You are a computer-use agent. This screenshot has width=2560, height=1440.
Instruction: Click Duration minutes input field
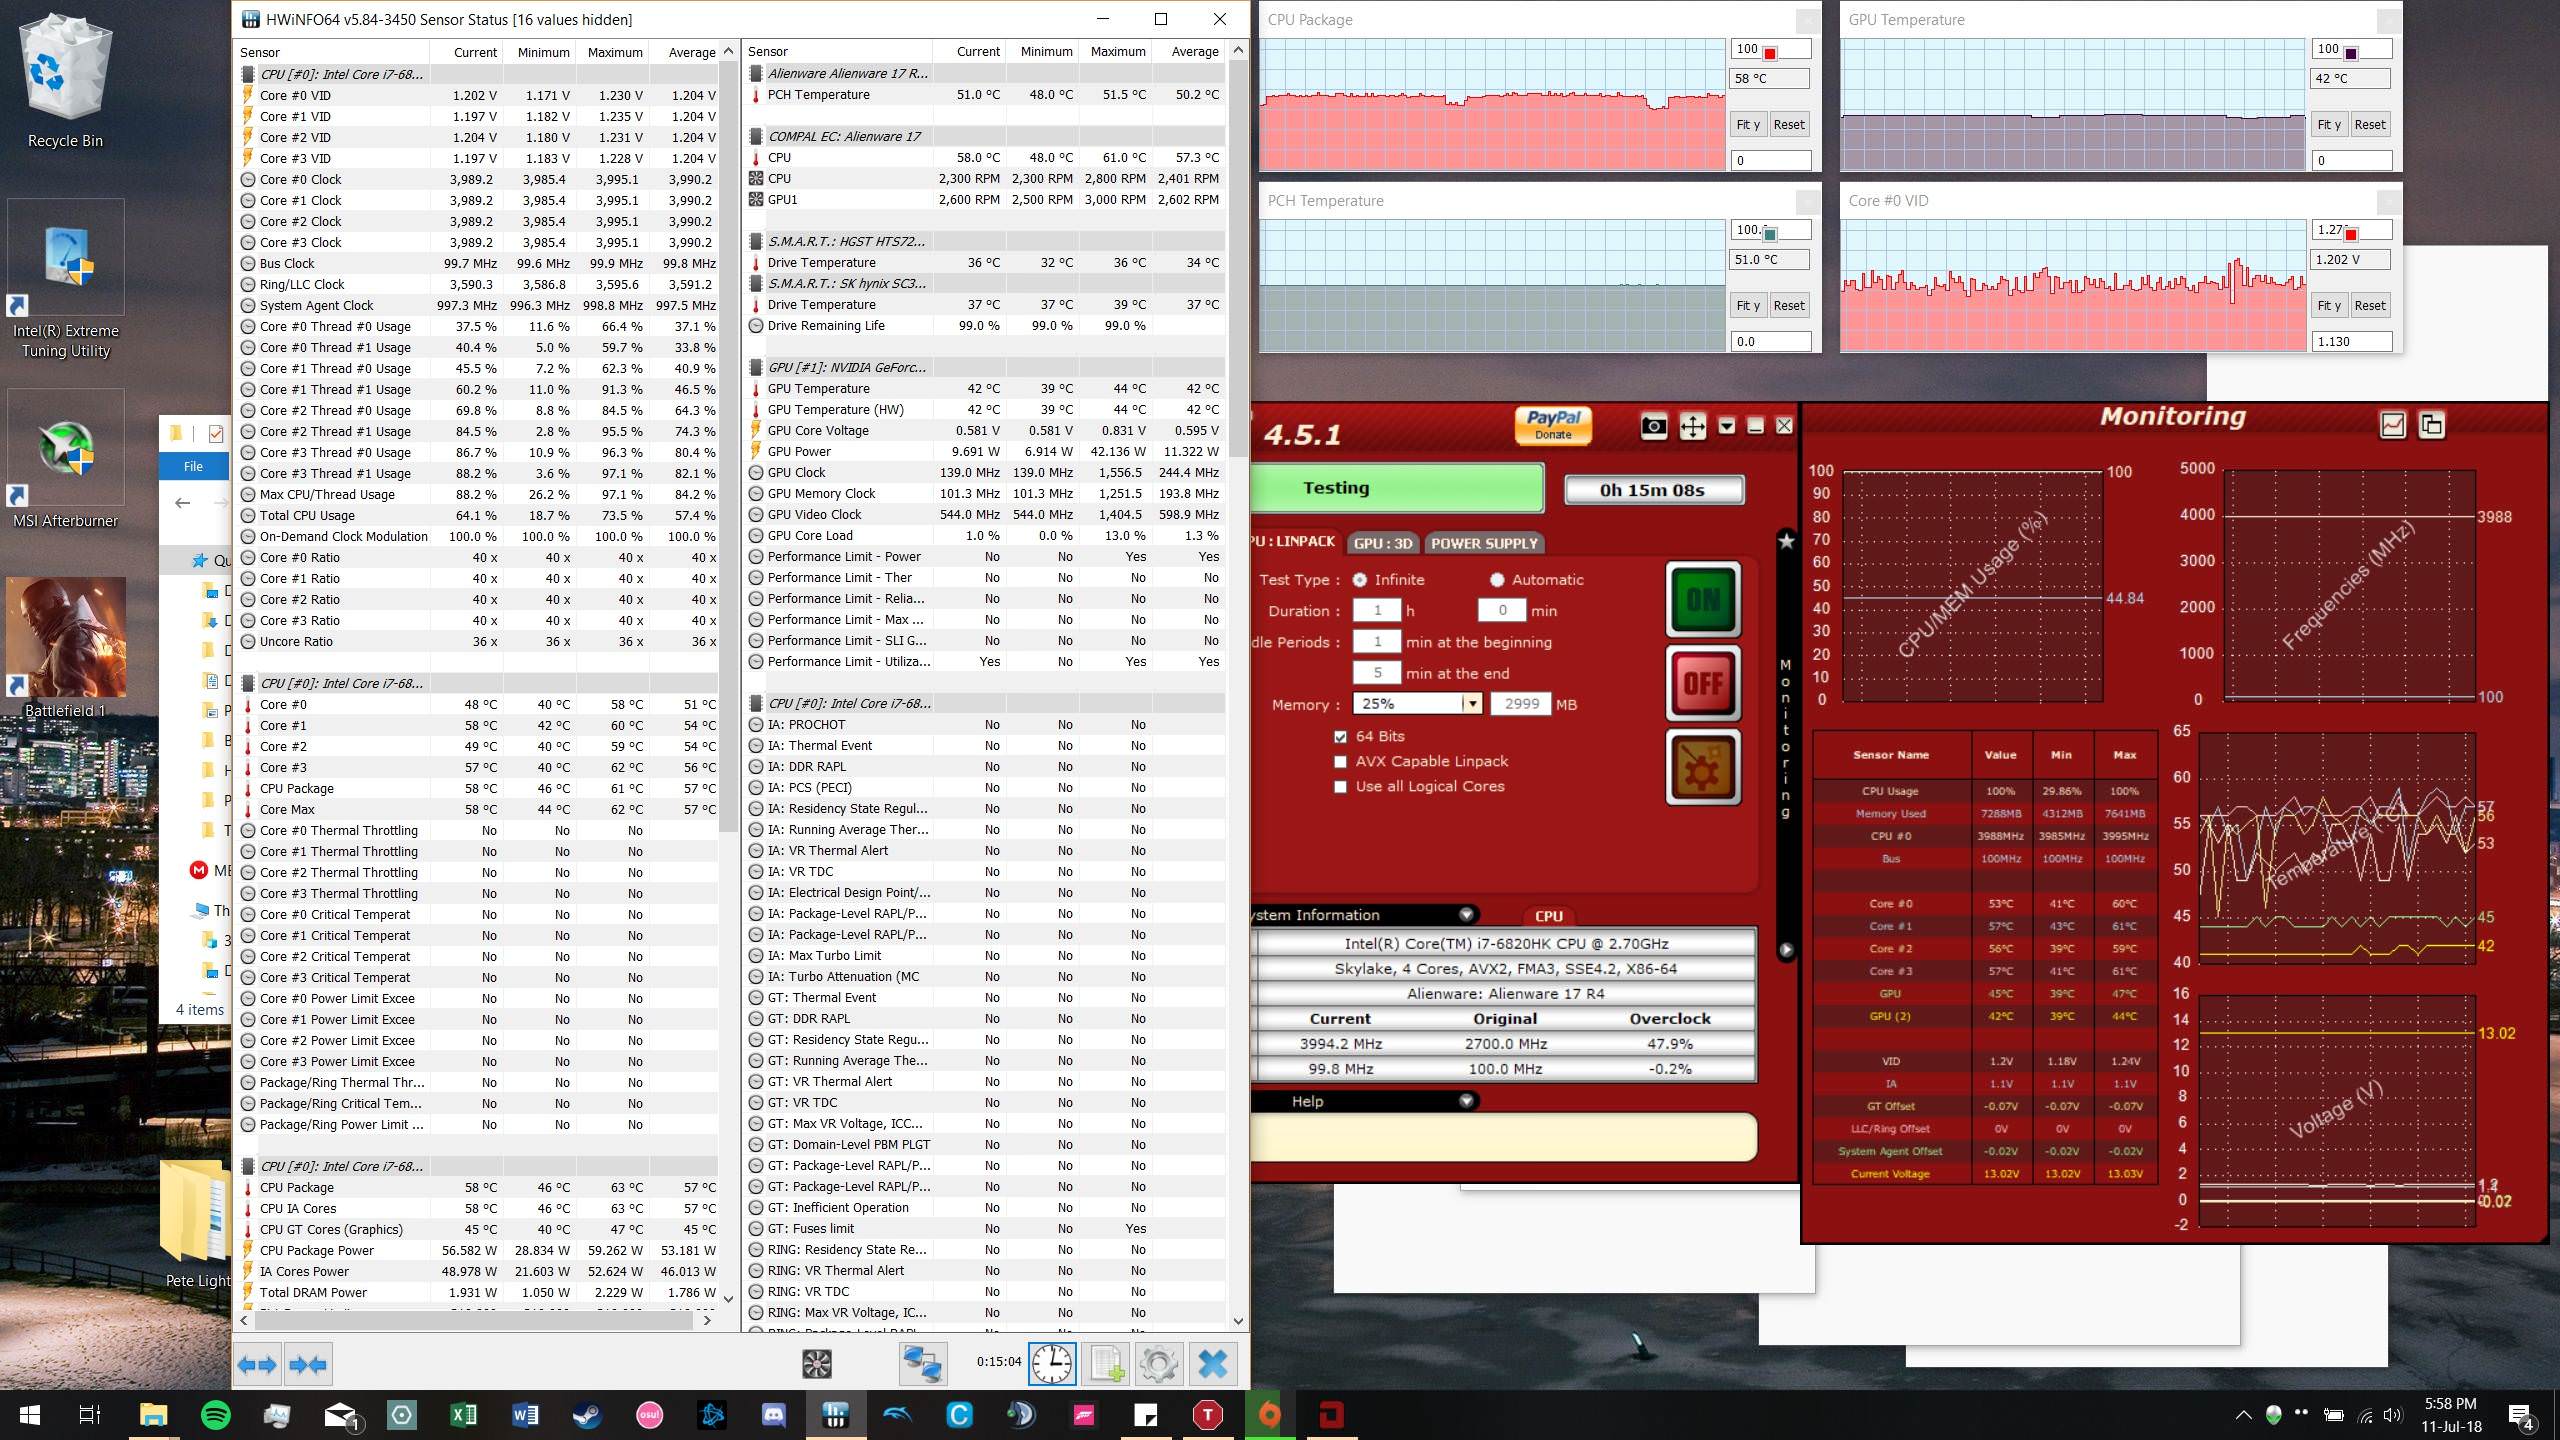(1502, 611)
